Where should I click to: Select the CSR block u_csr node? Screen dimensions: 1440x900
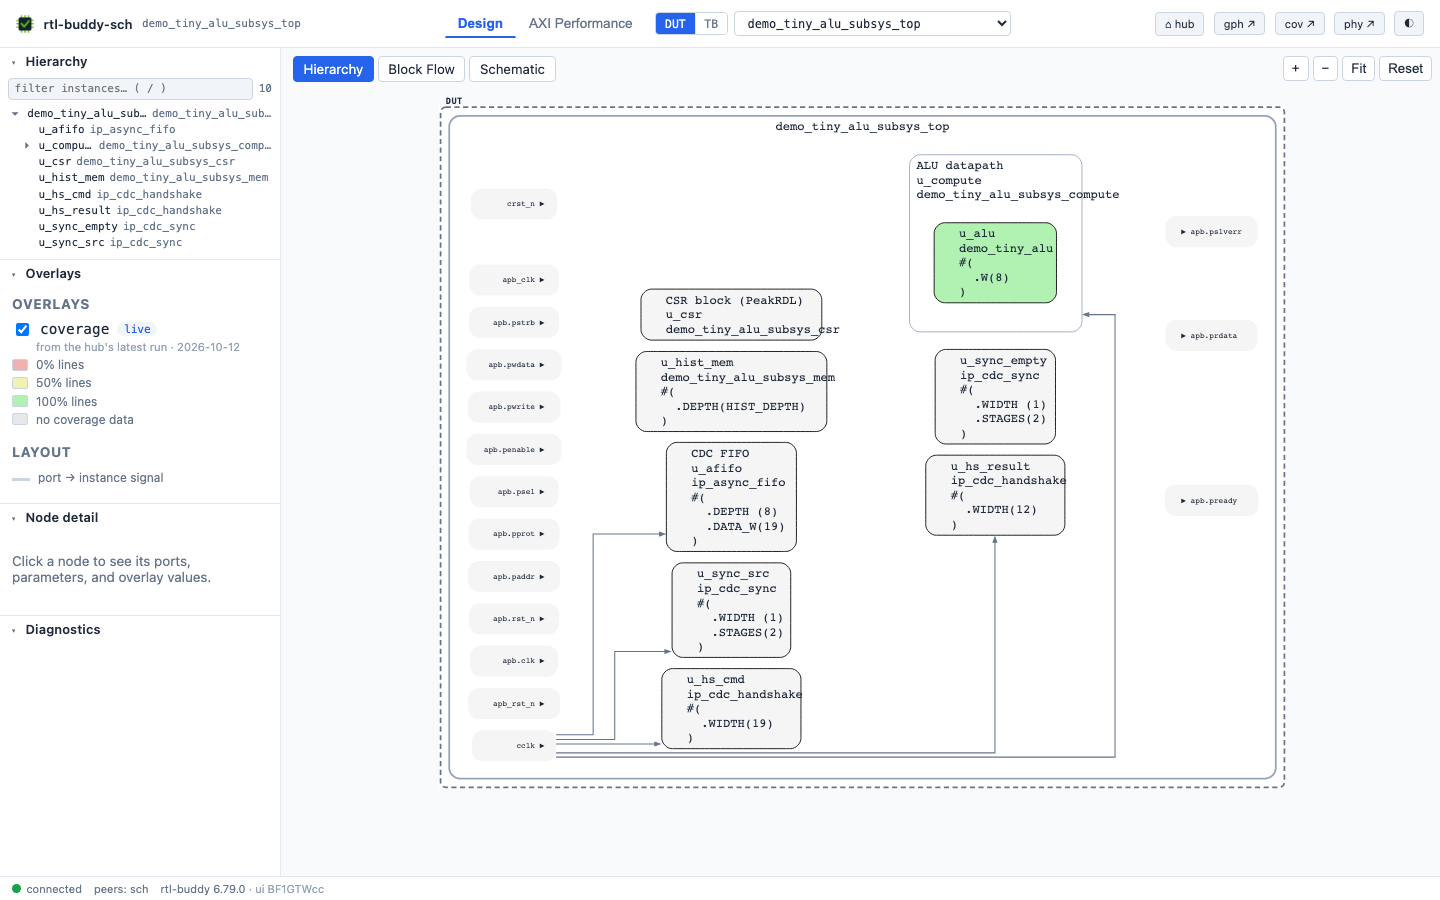click(731, 315)
